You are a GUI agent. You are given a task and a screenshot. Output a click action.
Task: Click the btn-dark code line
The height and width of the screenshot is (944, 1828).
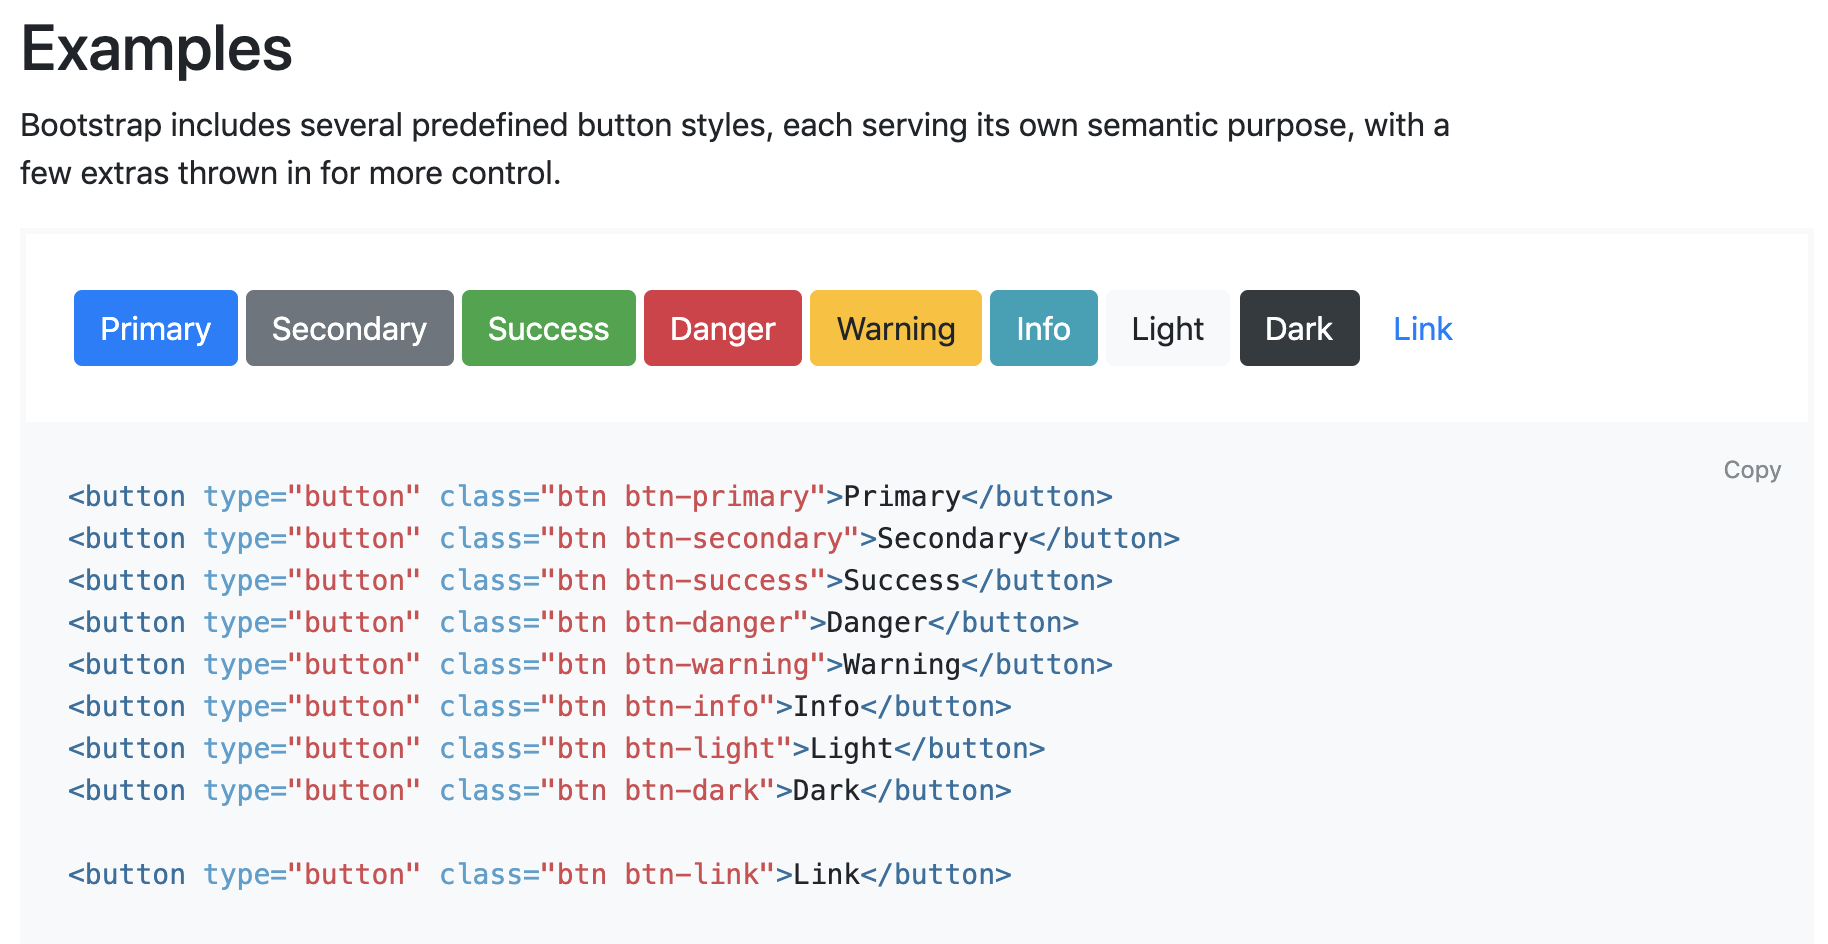point(540,791)
